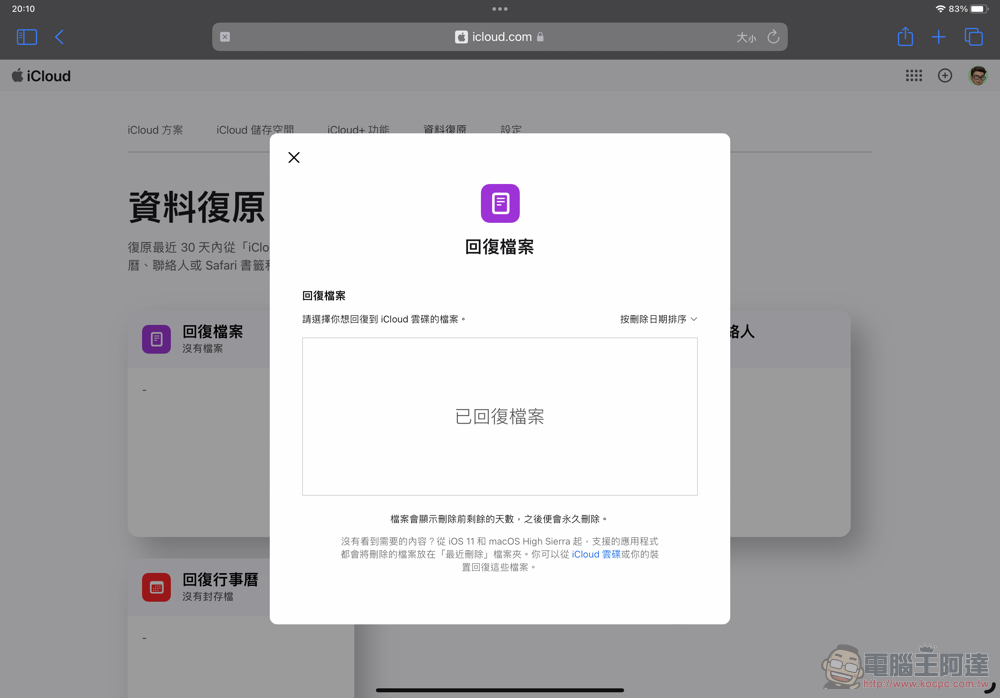
Task: Go to iCloud home via logo
Action: coord(42,76)
